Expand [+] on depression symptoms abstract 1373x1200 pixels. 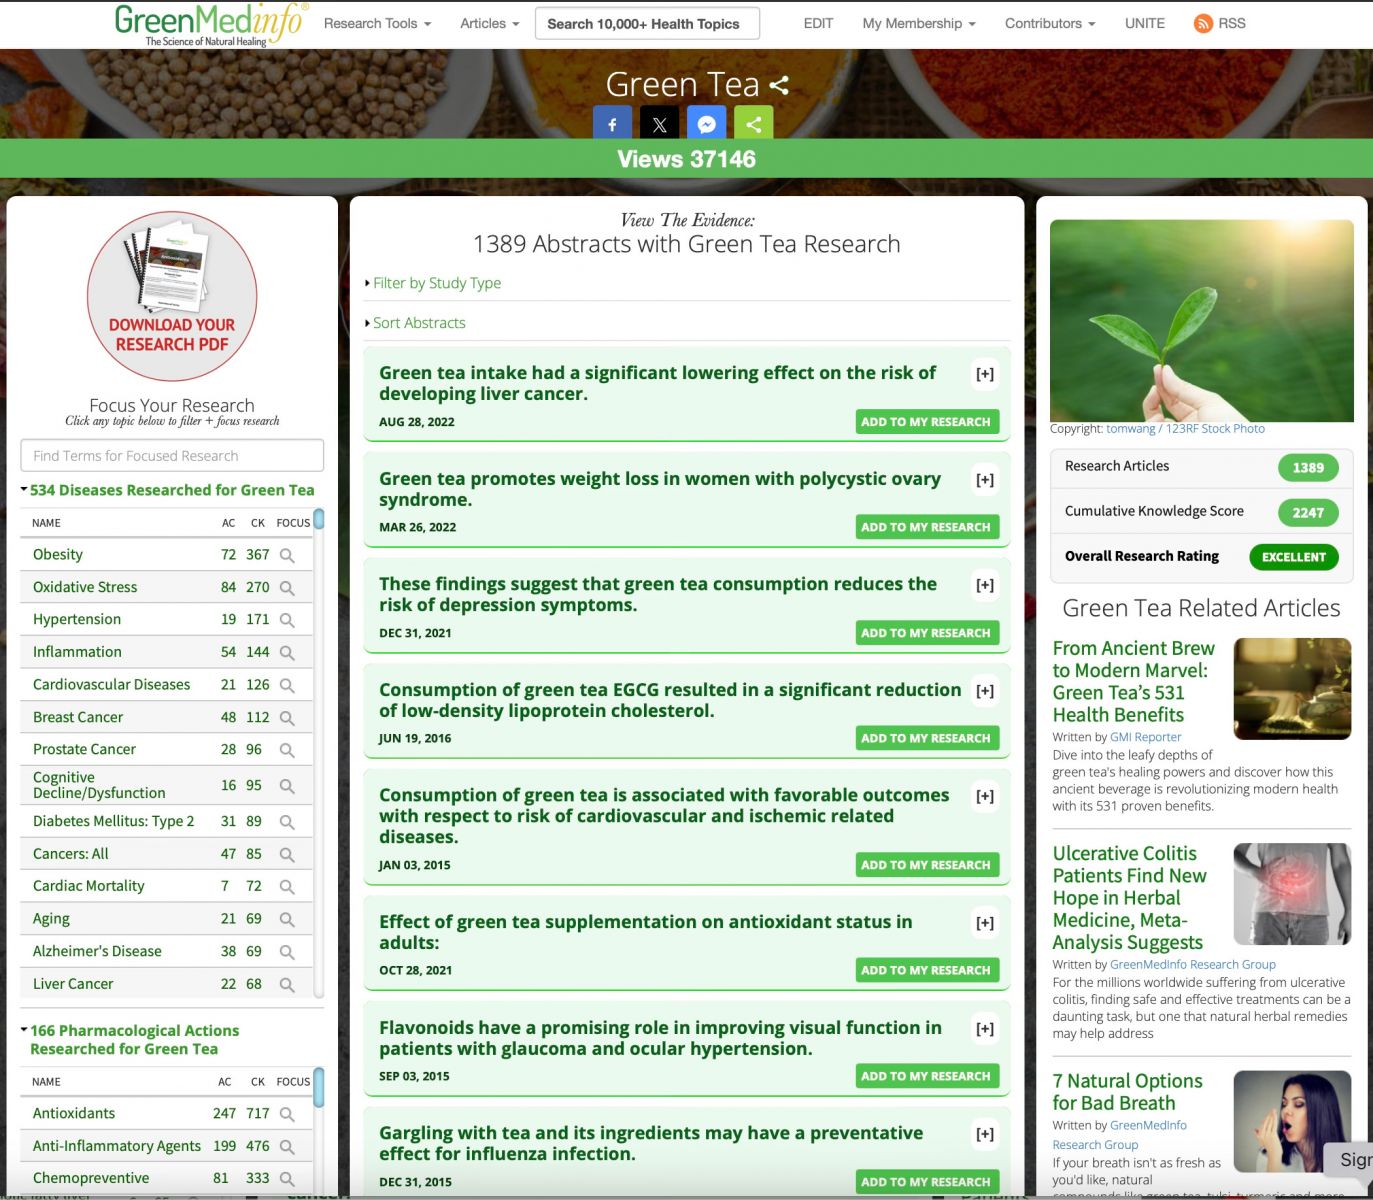[x=985, y=585]
